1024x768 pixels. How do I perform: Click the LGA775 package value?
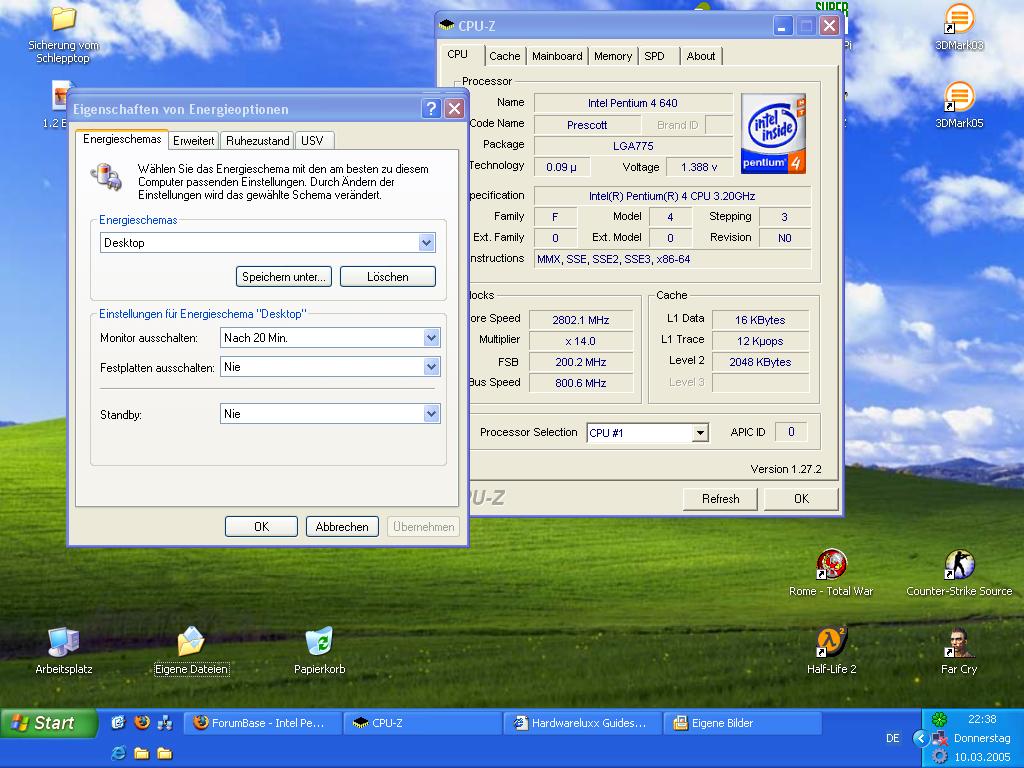click(x=633, y=146)
